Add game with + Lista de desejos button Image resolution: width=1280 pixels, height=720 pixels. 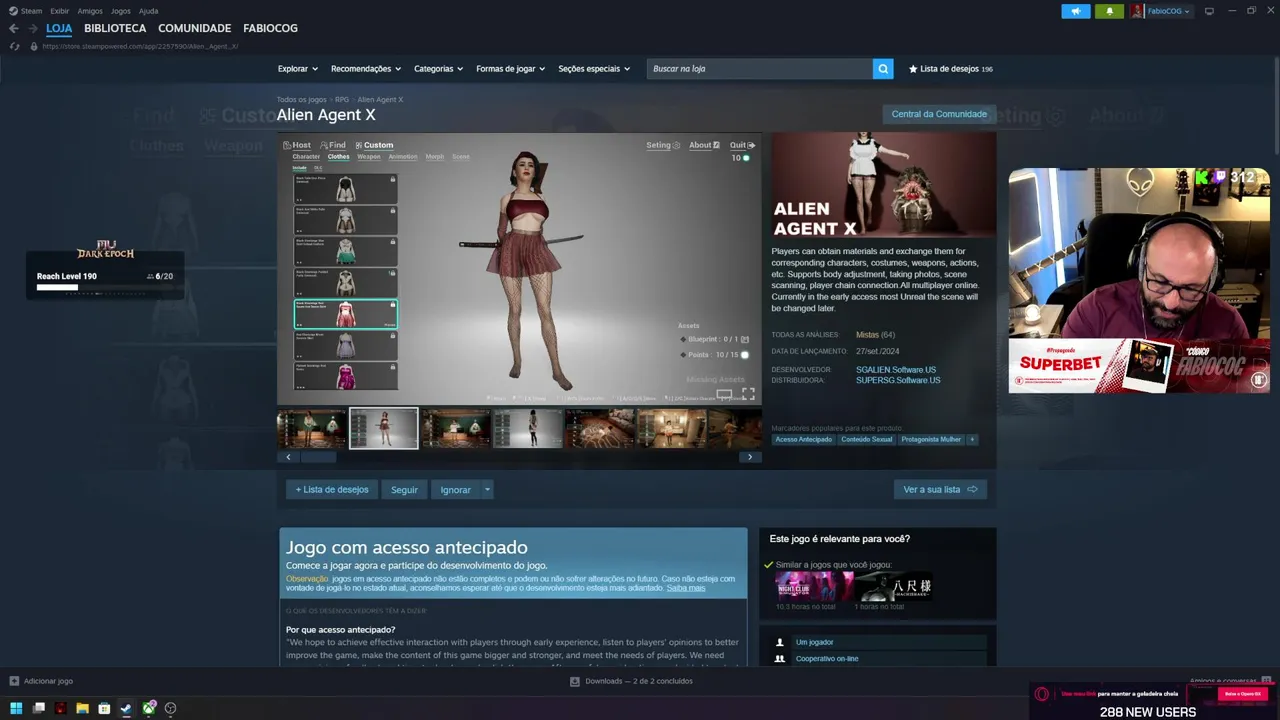click(x=332, y=490)
